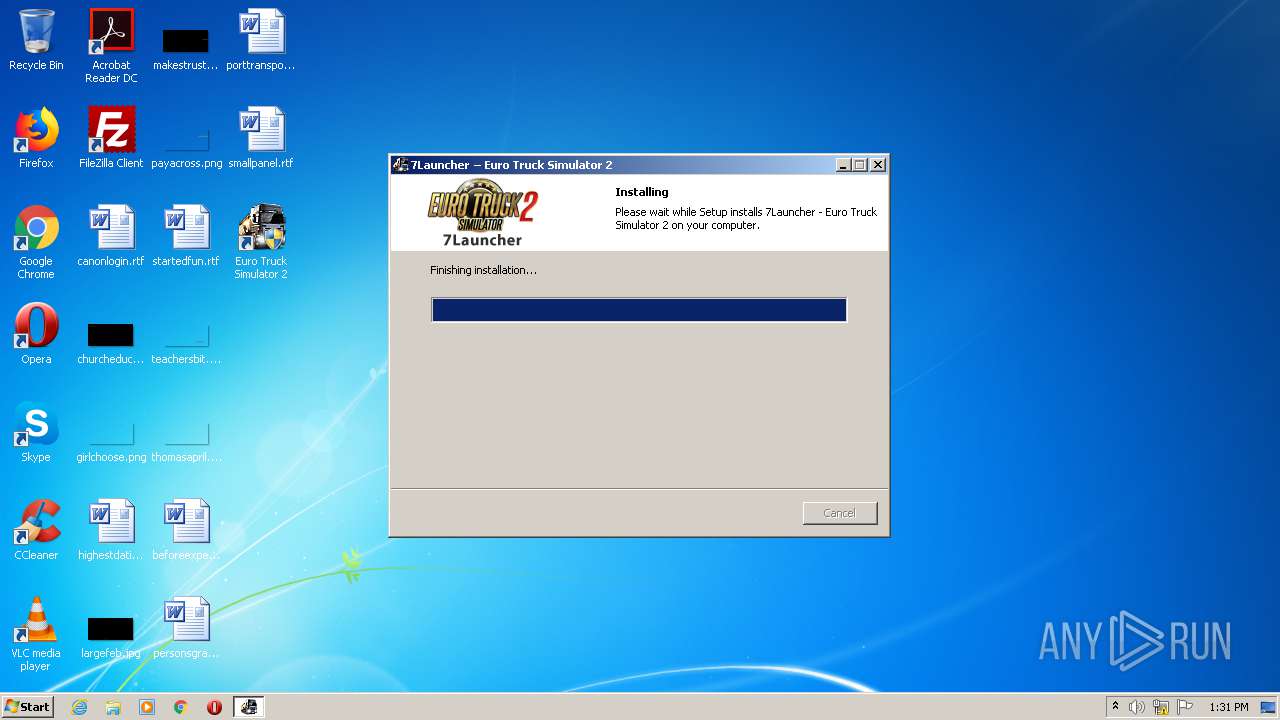Show hidden tray icons arrow
Screen dimensions: 1280x720
(x=1115, y=707)
